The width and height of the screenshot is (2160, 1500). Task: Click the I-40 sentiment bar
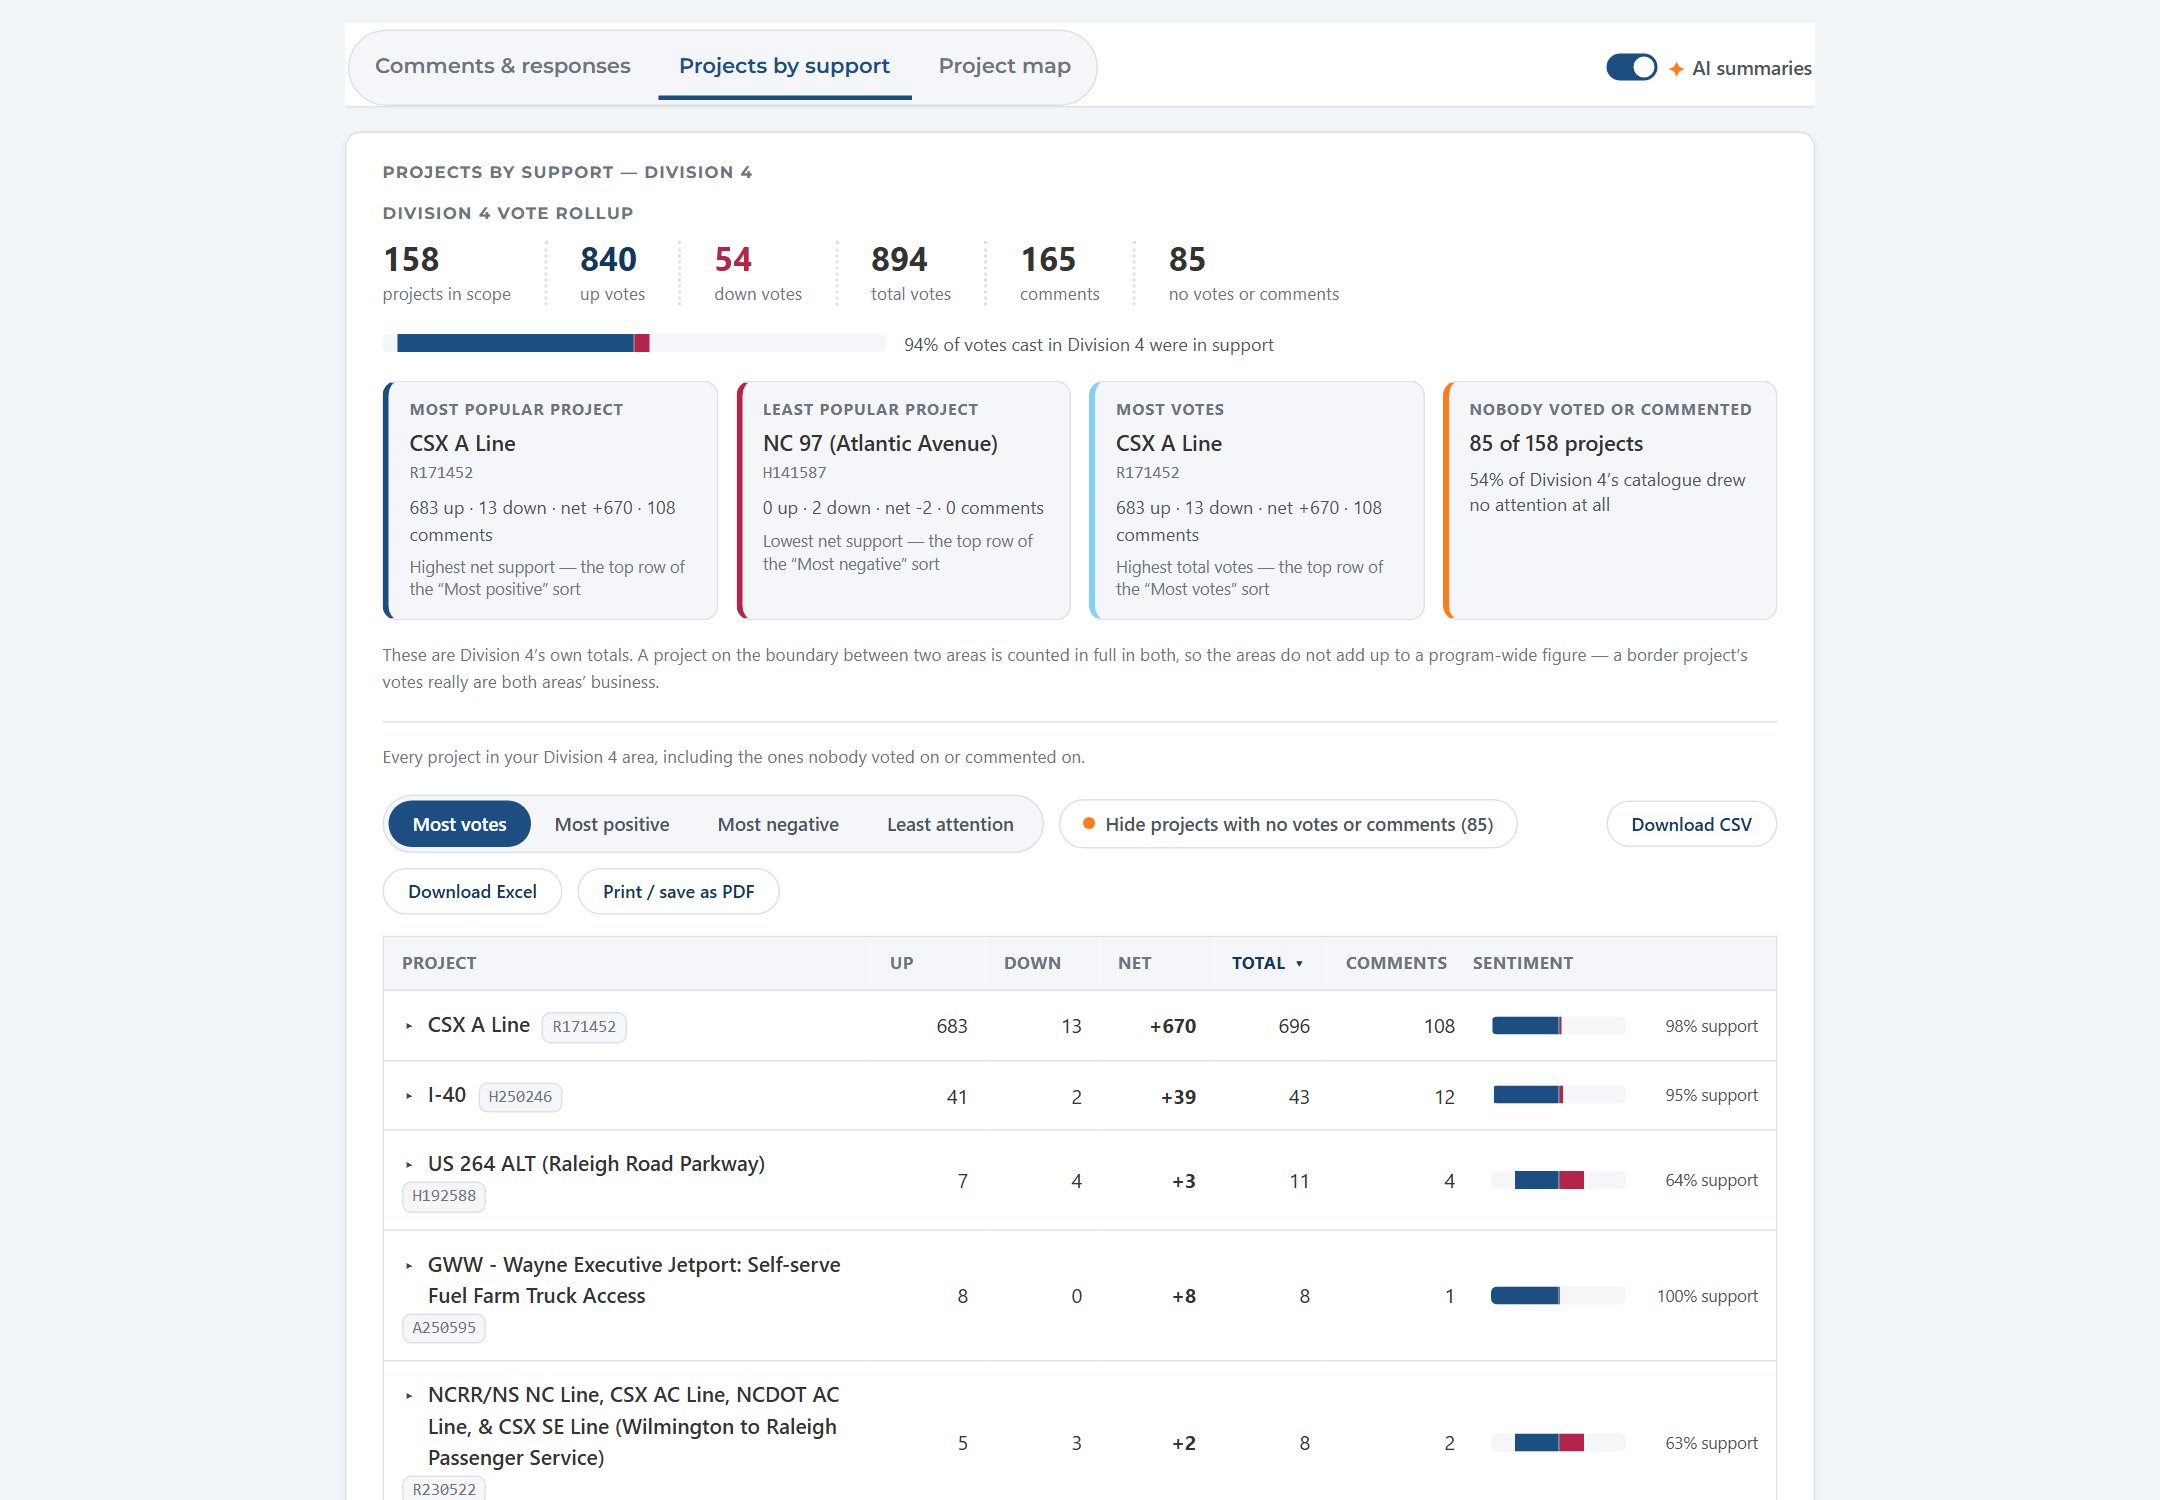tap(1558, 1095)
